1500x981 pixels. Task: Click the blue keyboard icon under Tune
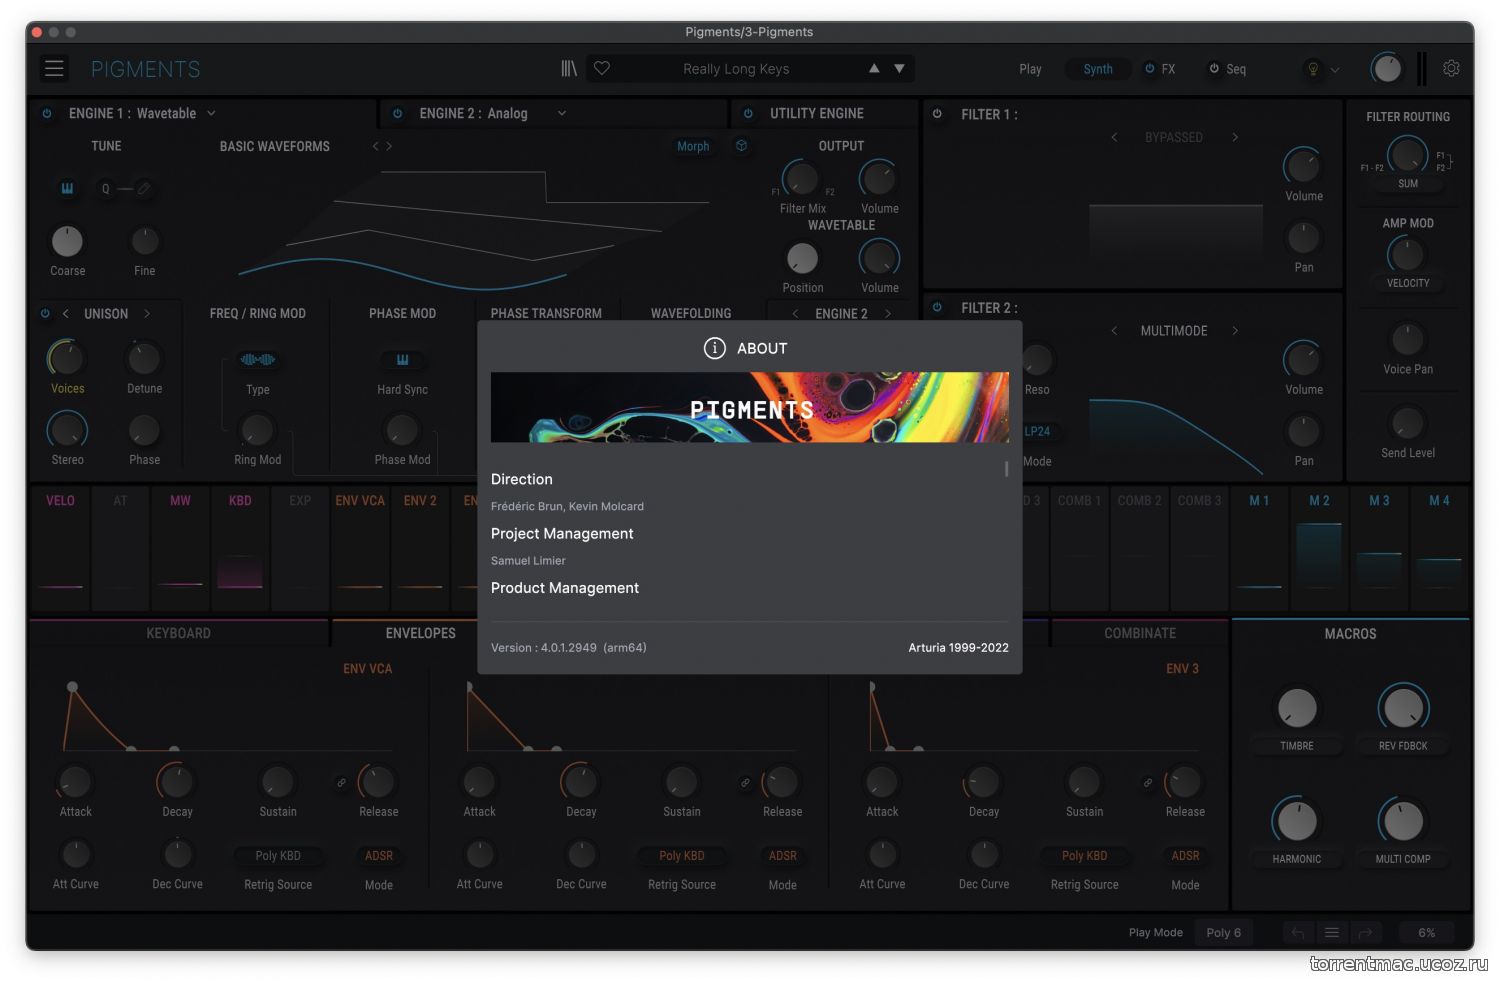tap(67, 188)
